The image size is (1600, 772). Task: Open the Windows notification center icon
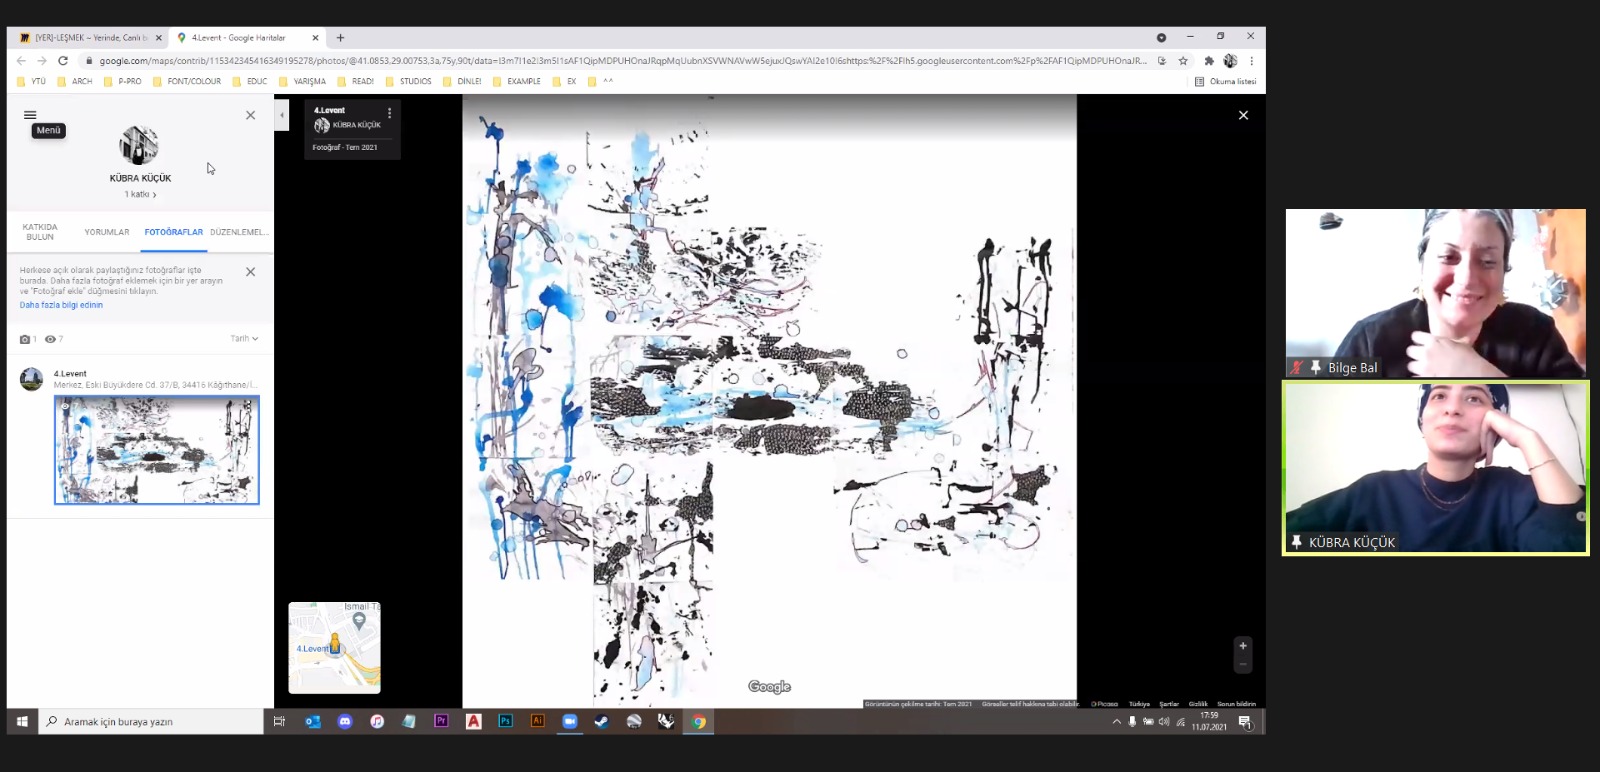coord(1245,722)
